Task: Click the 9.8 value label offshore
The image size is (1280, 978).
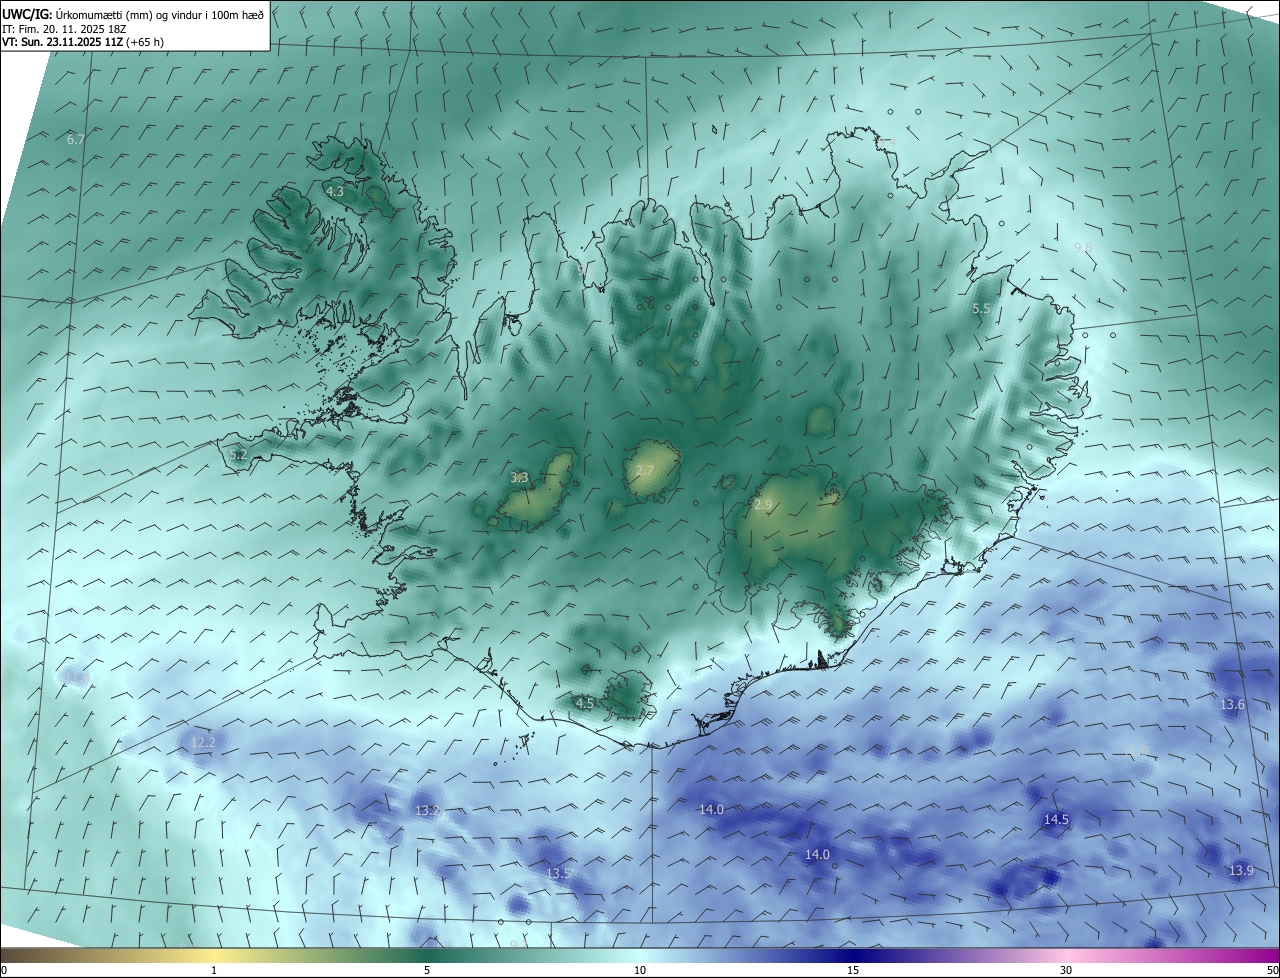Action: pyautogui.click(x=1084, y=247)
